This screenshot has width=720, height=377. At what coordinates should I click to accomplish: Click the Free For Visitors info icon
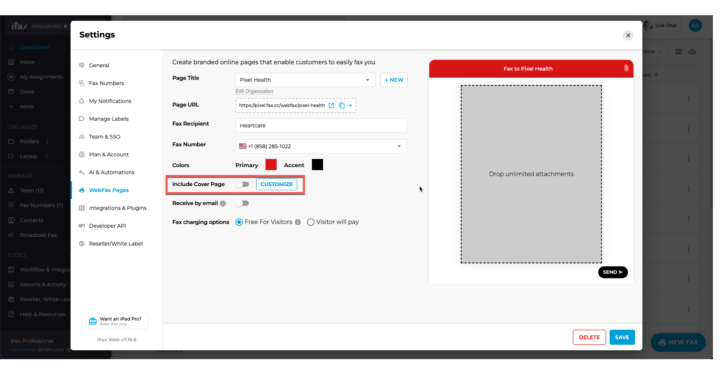[298, 222]
